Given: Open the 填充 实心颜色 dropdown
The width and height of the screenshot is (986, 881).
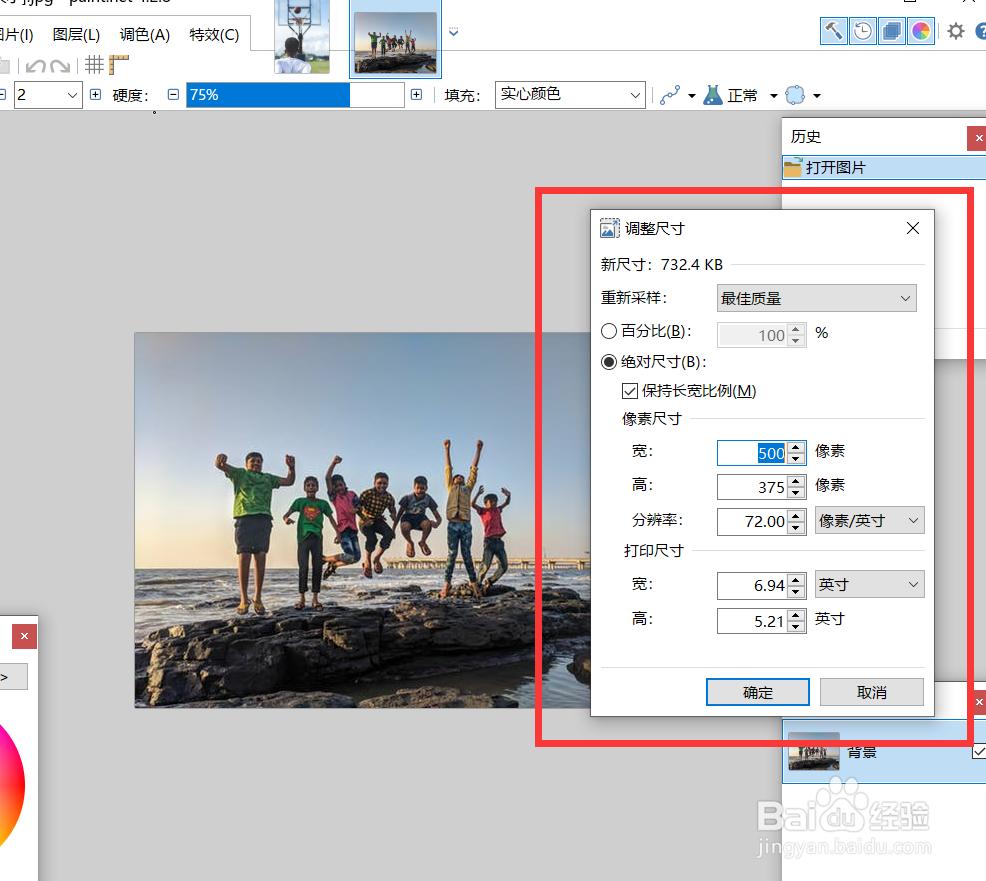Looking at the screenshot, I should pos(570,94).
